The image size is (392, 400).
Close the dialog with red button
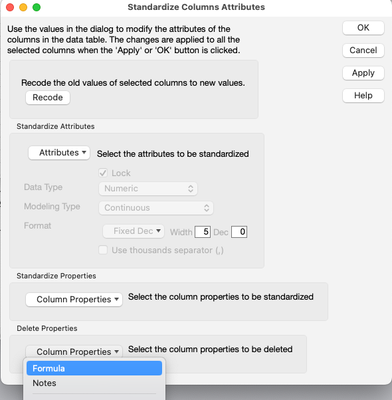click(x=10, y=7)
